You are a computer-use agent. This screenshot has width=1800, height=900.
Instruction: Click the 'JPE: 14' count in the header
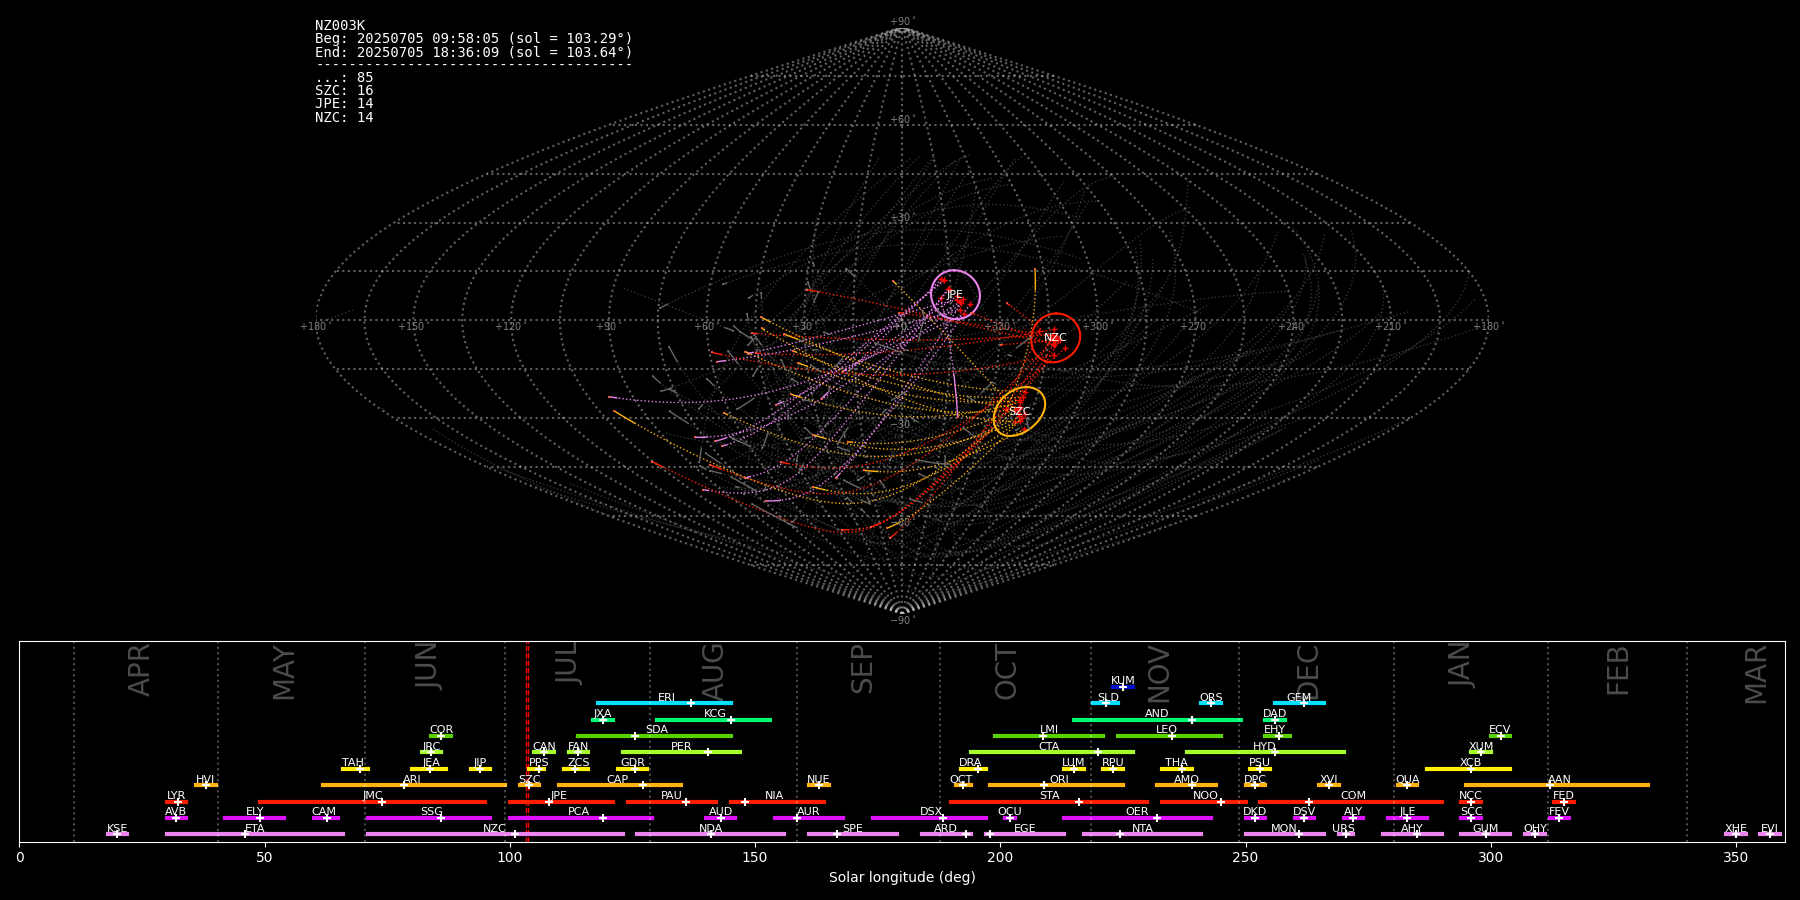coord(344,104)
